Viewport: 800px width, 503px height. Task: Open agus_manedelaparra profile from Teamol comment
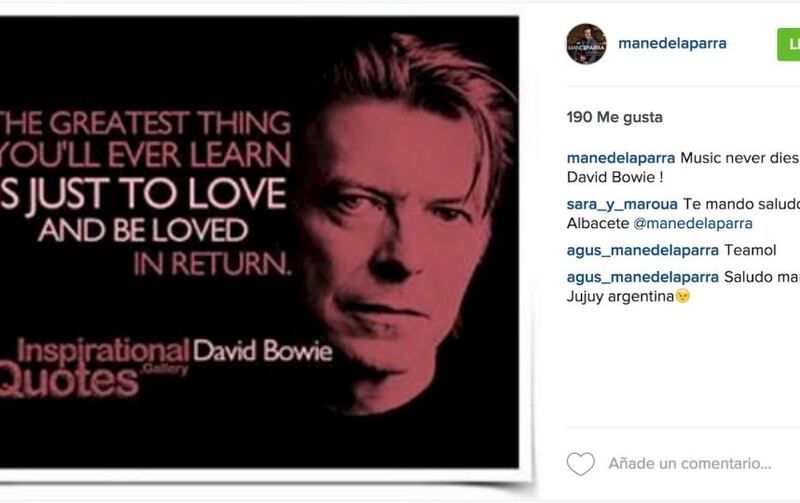coord(642,250)
